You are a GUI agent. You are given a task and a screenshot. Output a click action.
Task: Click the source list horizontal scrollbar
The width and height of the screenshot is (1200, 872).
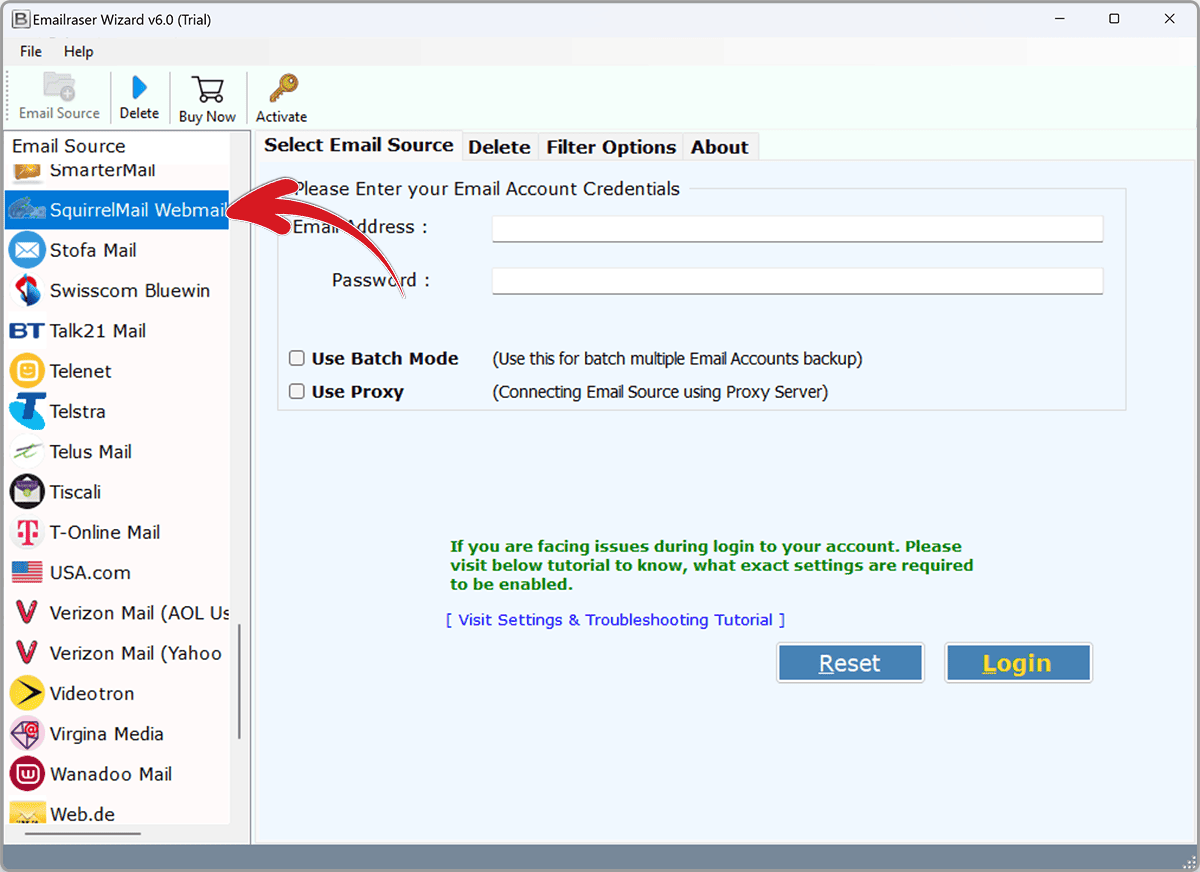tap(83, 833)
